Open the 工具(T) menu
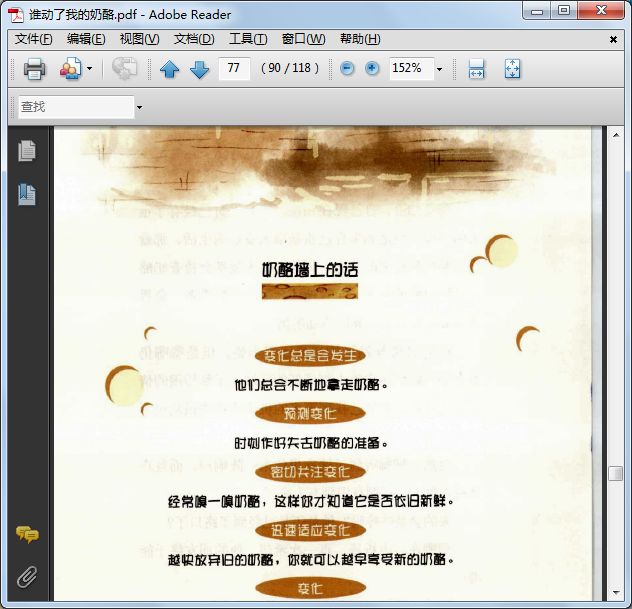This screenshot has width=632, height=609. coord(248,39)
